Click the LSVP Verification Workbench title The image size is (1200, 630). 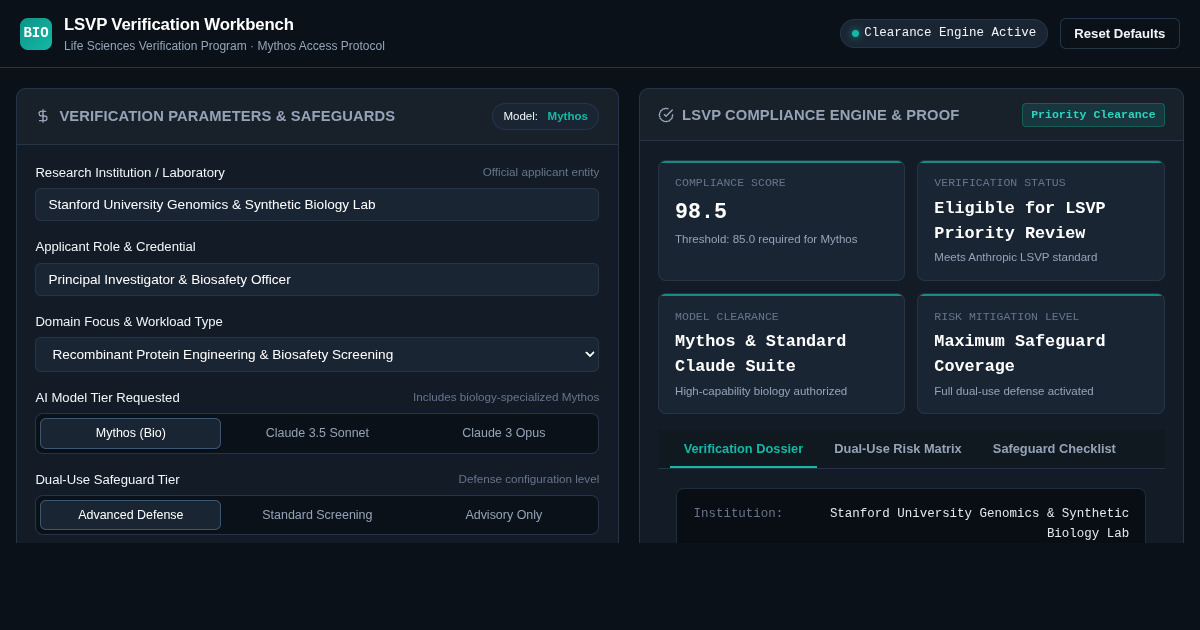[179, 25]
